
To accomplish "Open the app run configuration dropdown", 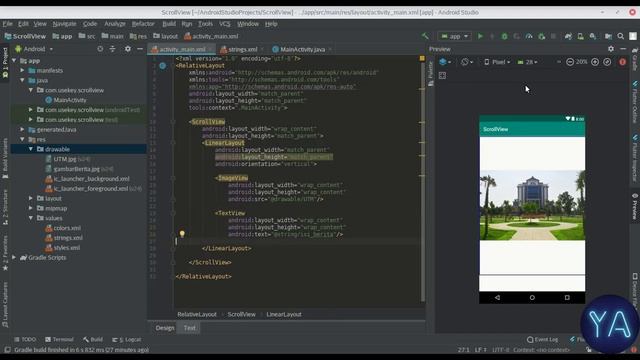I will (454, 36).
